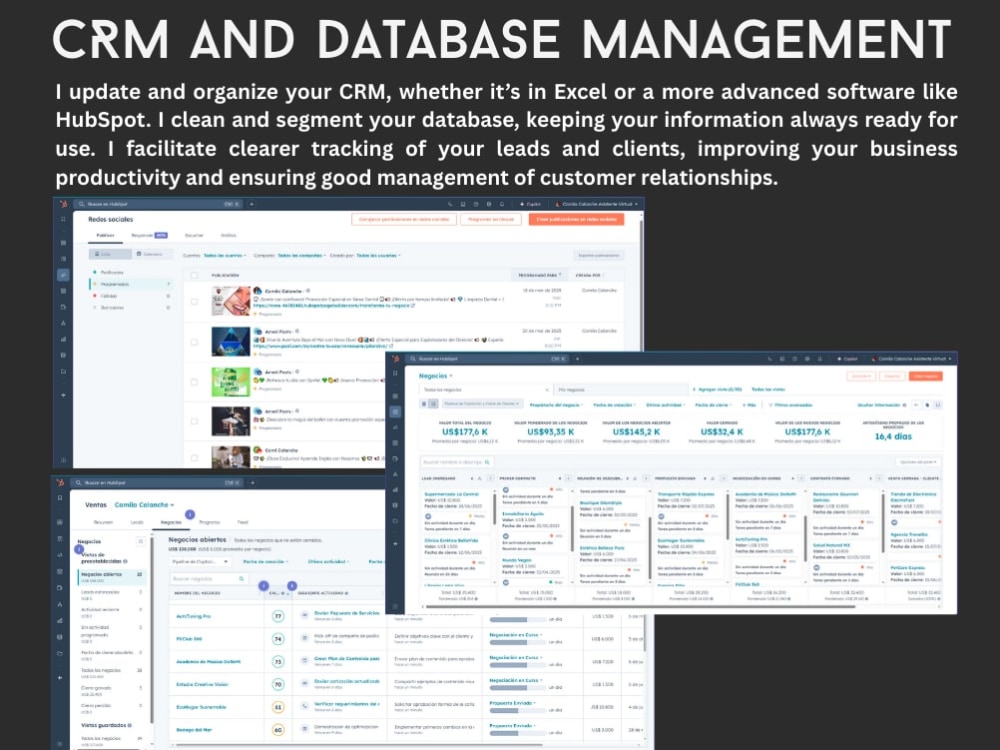Screen dimensions: 1000x750
Task: Check the Camila Calanche dental post checkbox
Action: point(195,301)
